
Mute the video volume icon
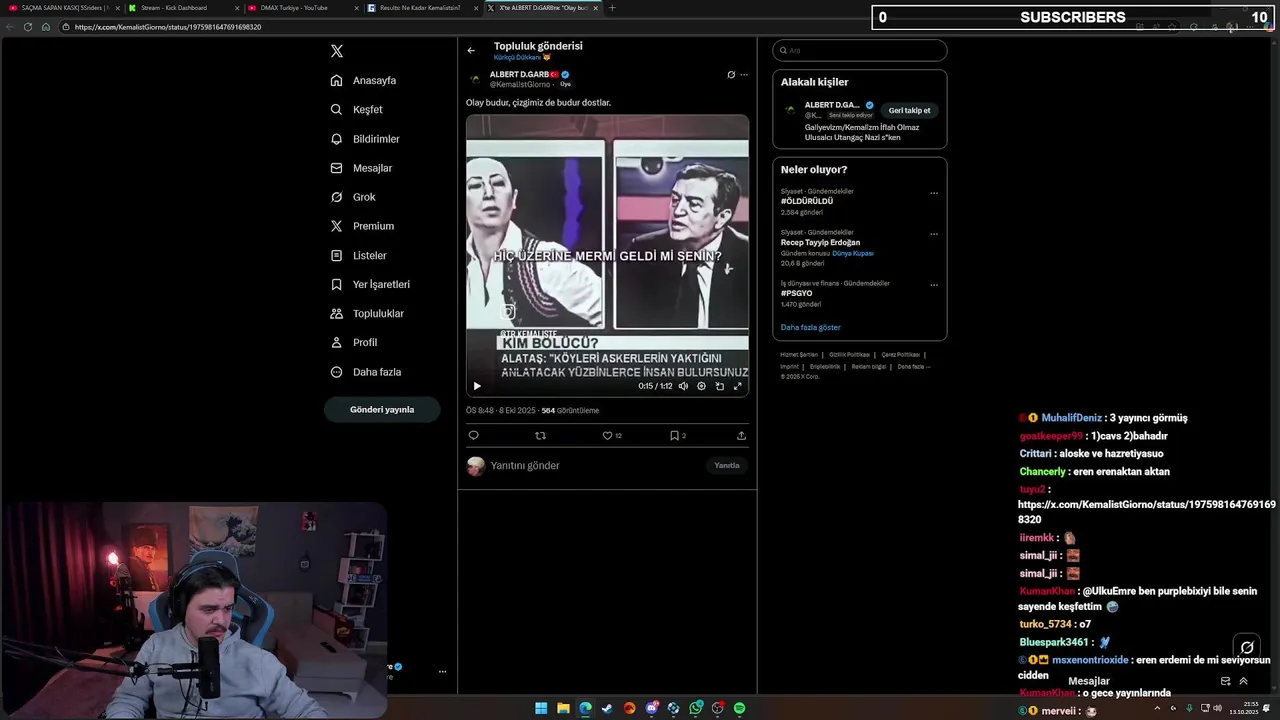pyautogui.click(x=683, y=386)
